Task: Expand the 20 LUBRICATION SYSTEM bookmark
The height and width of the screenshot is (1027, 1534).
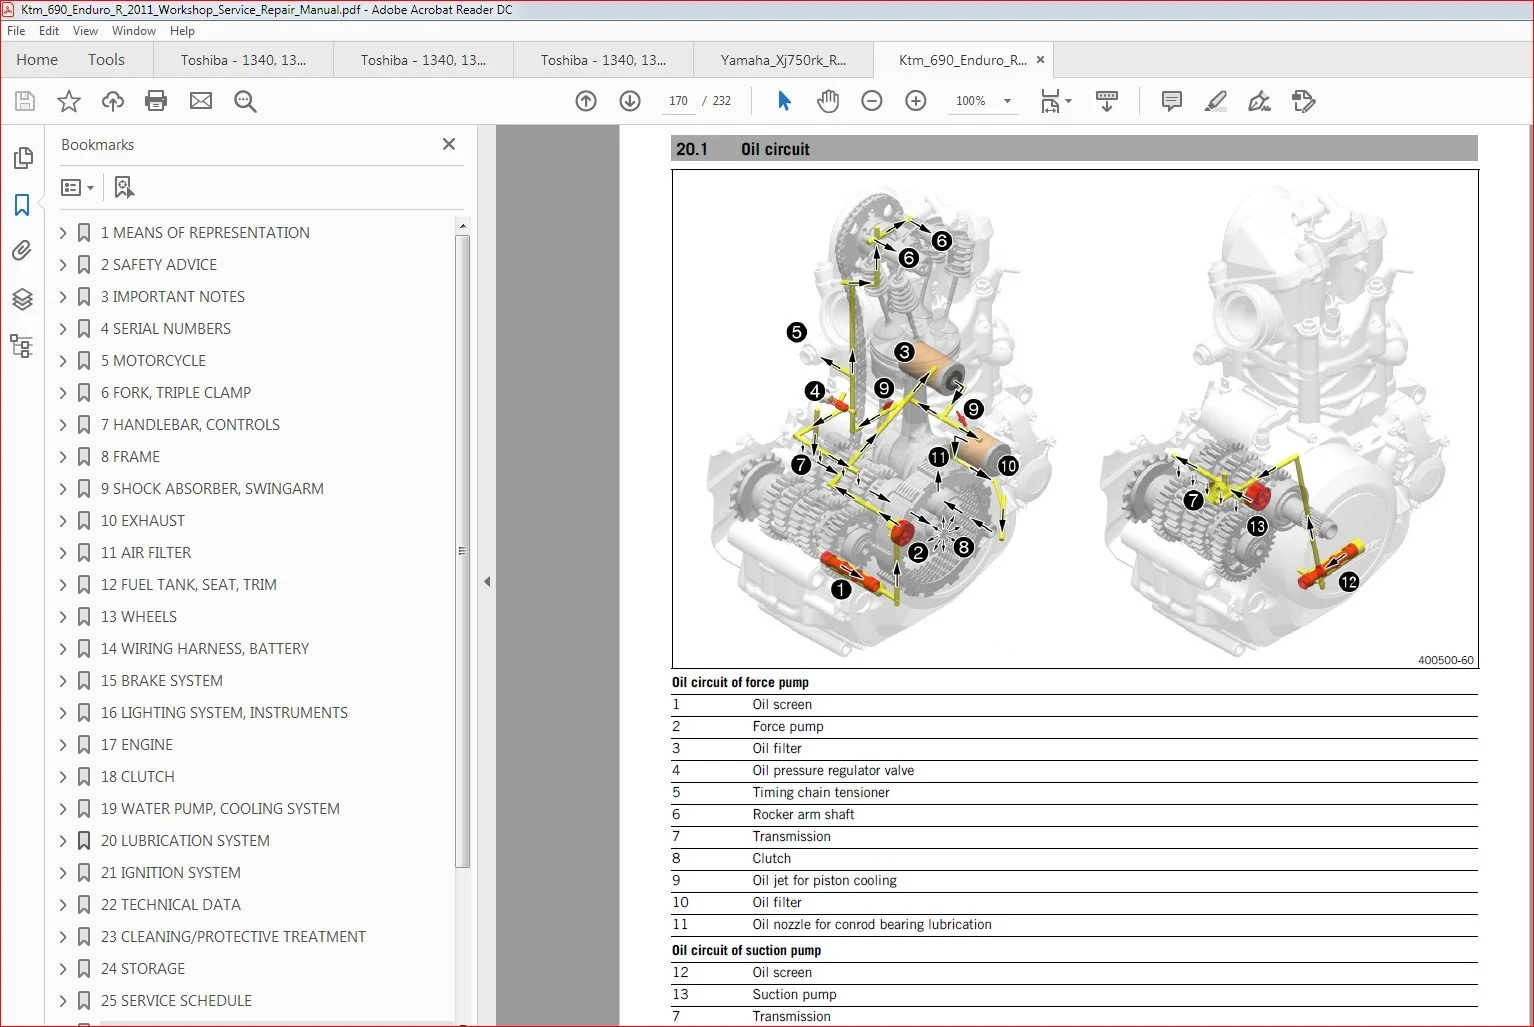Action: click(63, 841)
